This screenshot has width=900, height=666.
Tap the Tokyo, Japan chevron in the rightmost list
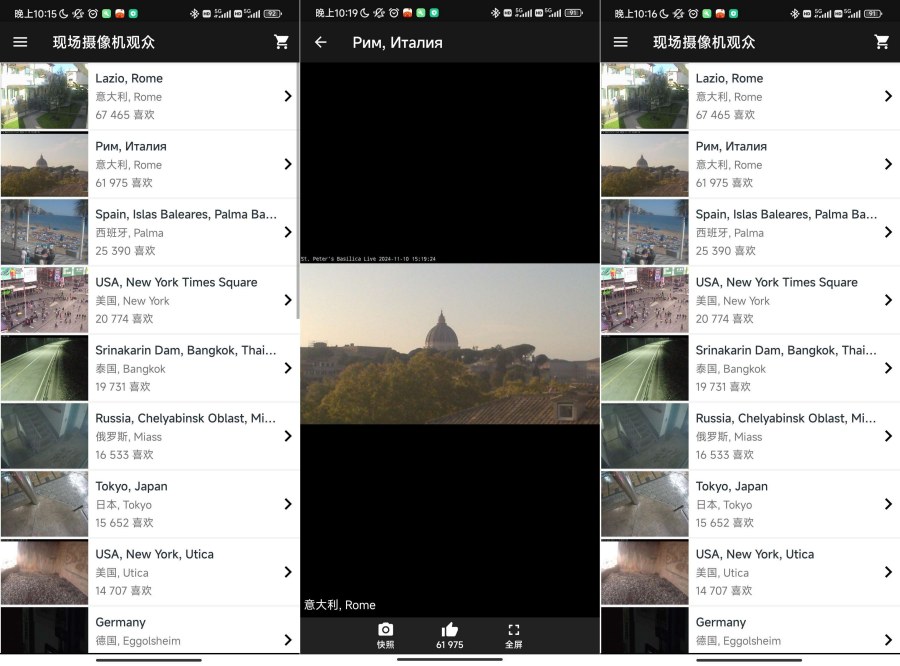point(887,504)
